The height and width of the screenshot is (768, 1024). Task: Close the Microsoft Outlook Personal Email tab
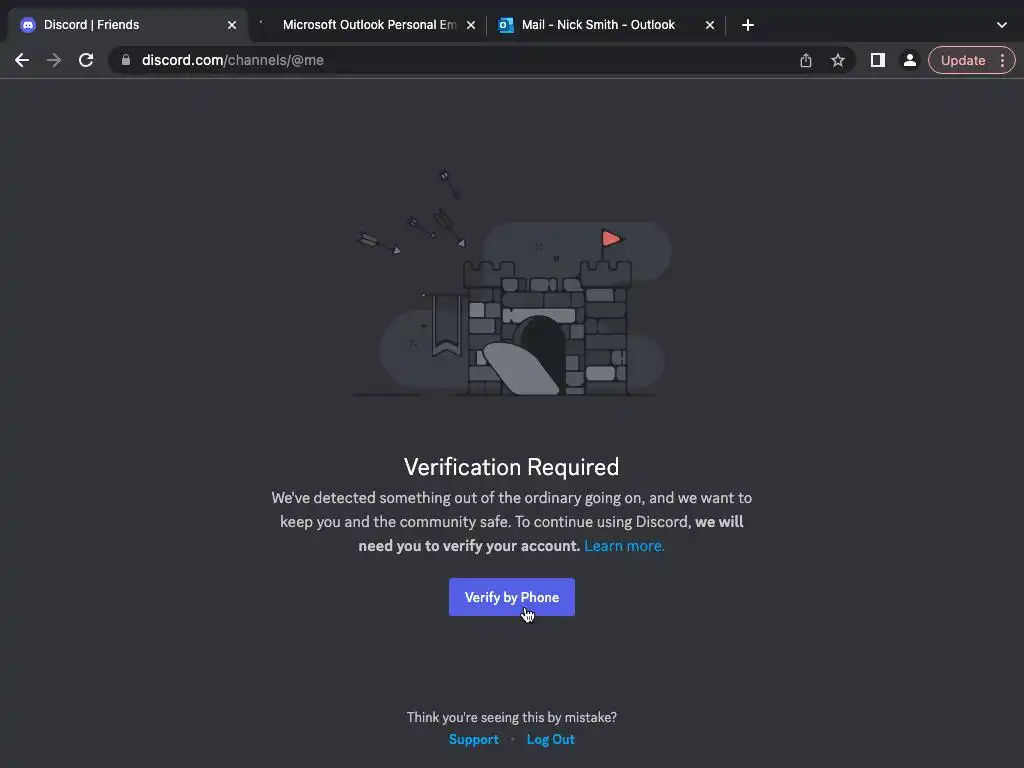click(x=471, y=25)
